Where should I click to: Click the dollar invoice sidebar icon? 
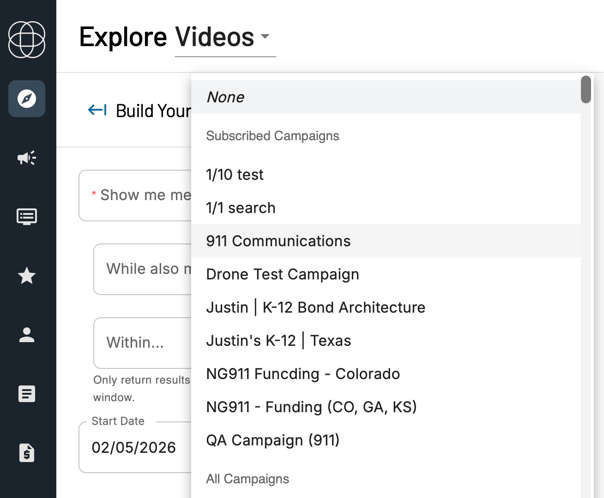coord(27,453)
